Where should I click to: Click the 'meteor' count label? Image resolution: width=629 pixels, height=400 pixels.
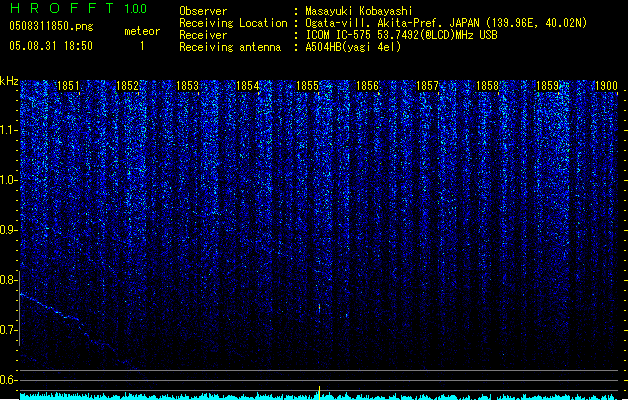point(142,31)
